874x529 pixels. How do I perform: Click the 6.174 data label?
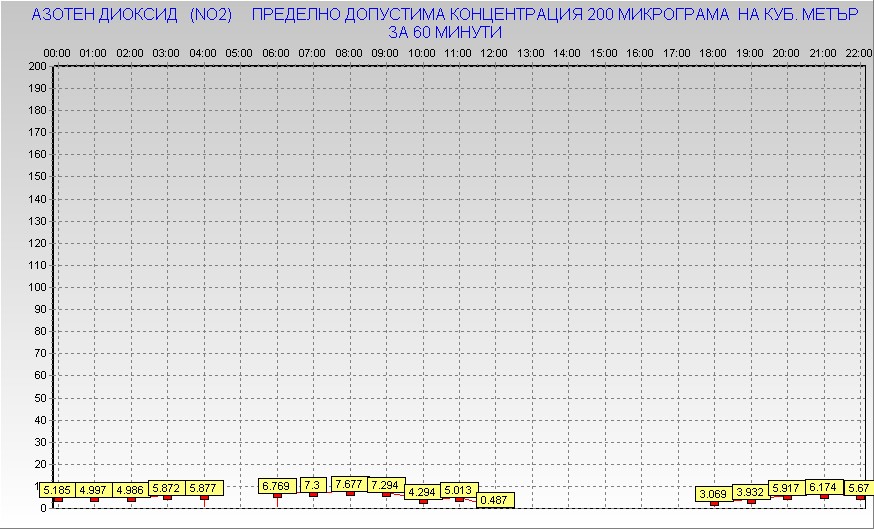pyautogui.click(x=824, y=487)
